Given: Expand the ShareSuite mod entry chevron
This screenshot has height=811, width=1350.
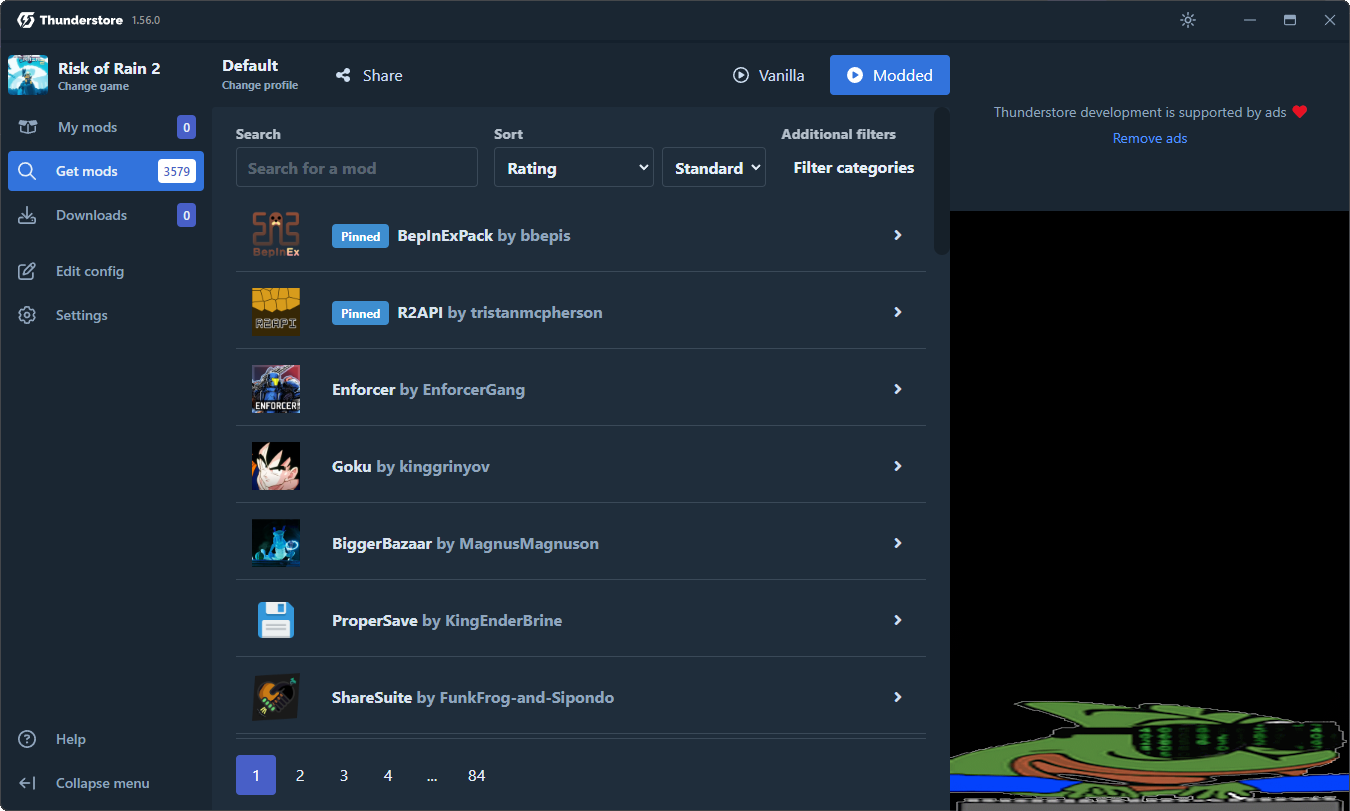Looking at the screenshot, I should [x=898, y=697].
